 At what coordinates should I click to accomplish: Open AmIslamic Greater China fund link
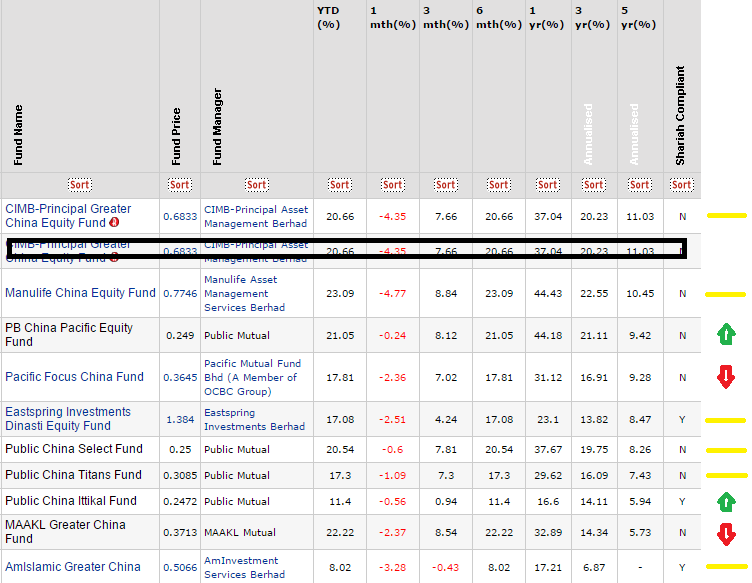click(x=73, y=567)
